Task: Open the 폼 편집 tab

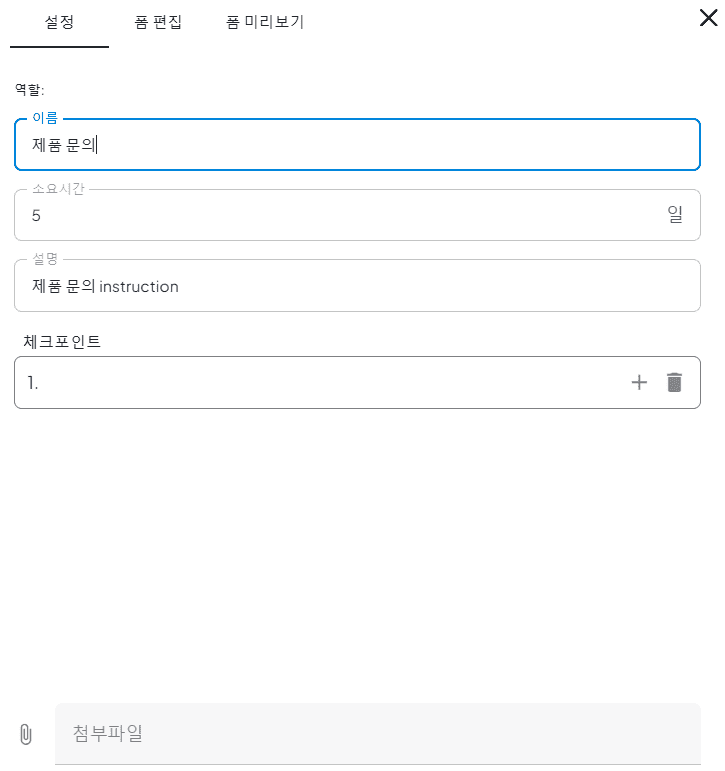Action: [x=158, y=22]
